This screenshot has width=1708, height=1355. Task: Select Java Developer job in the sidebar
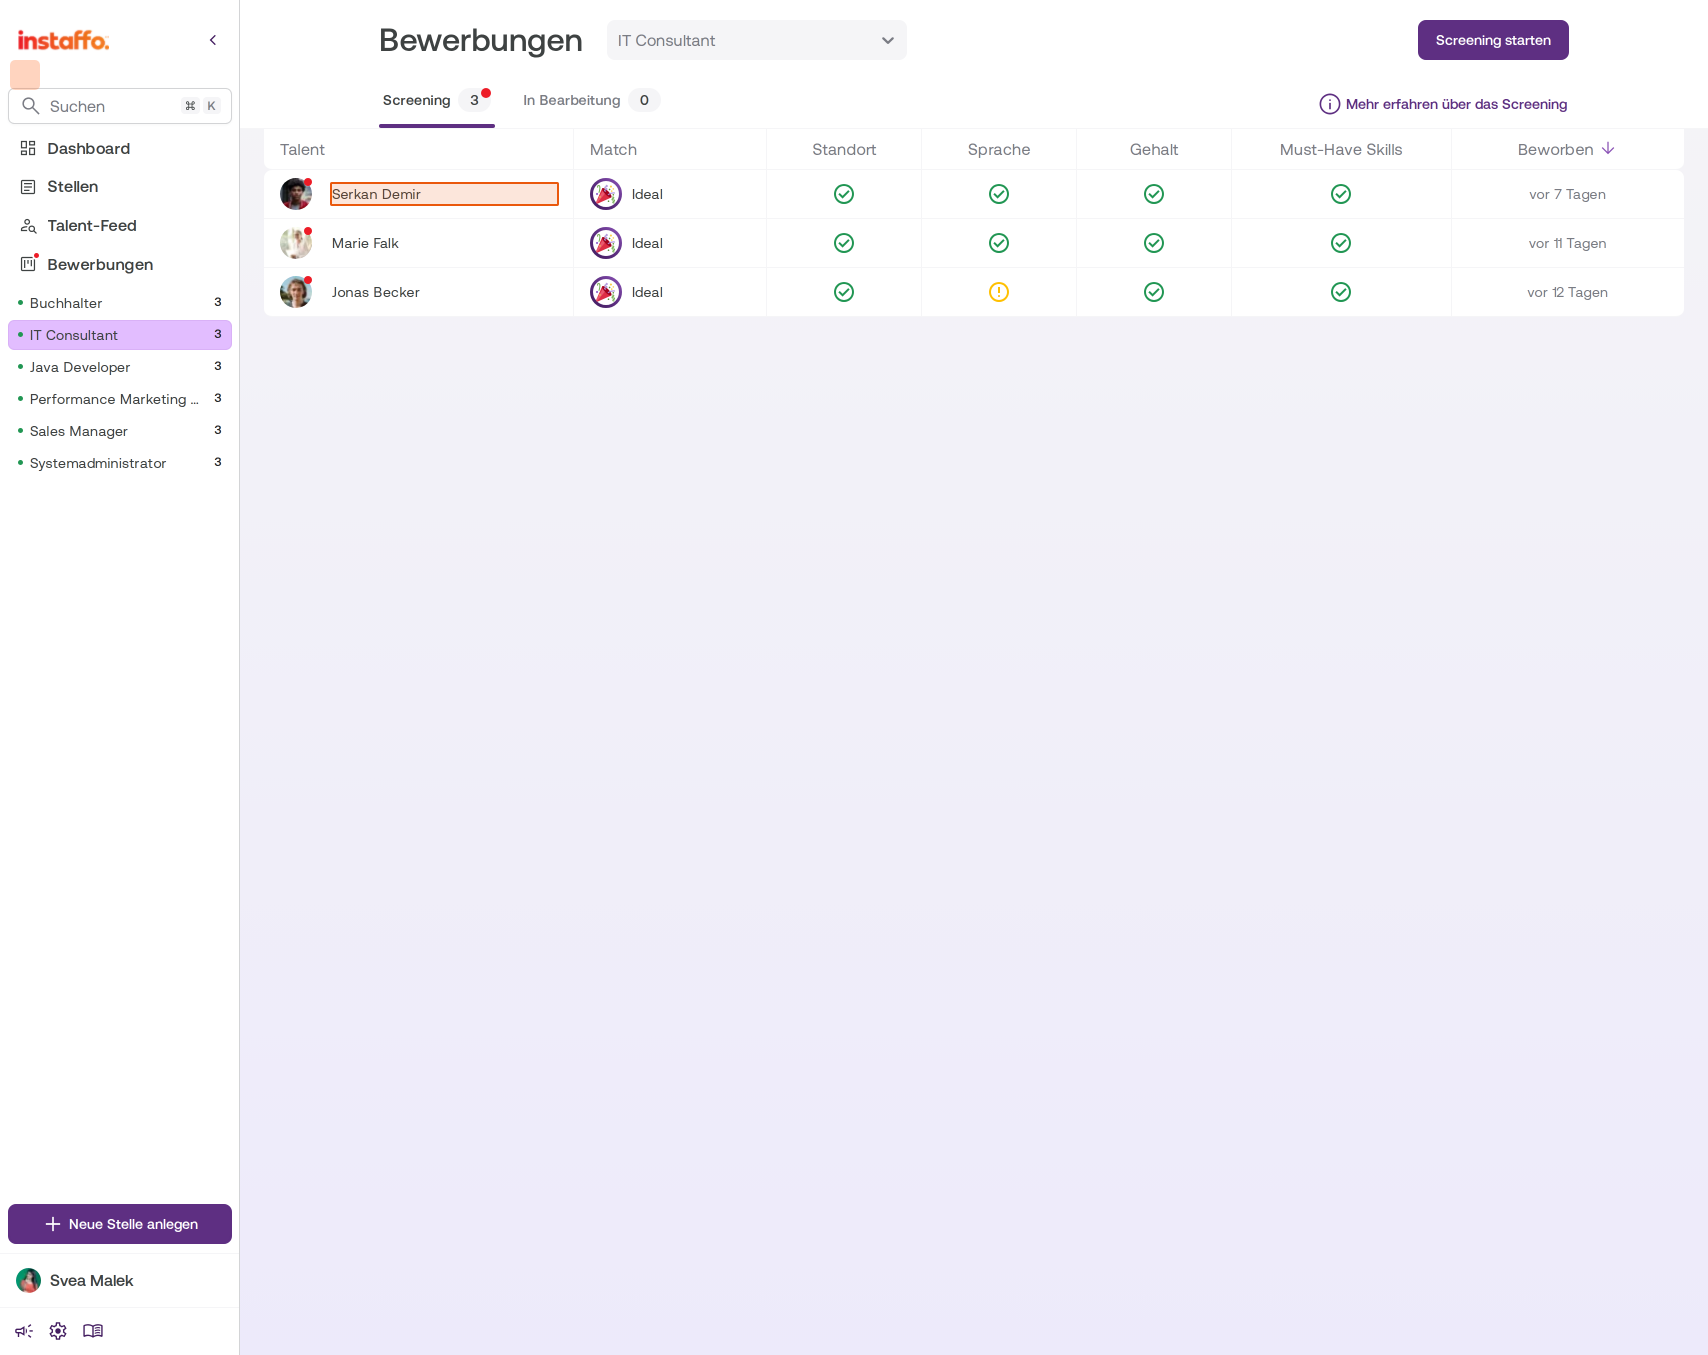click(120, 367)
